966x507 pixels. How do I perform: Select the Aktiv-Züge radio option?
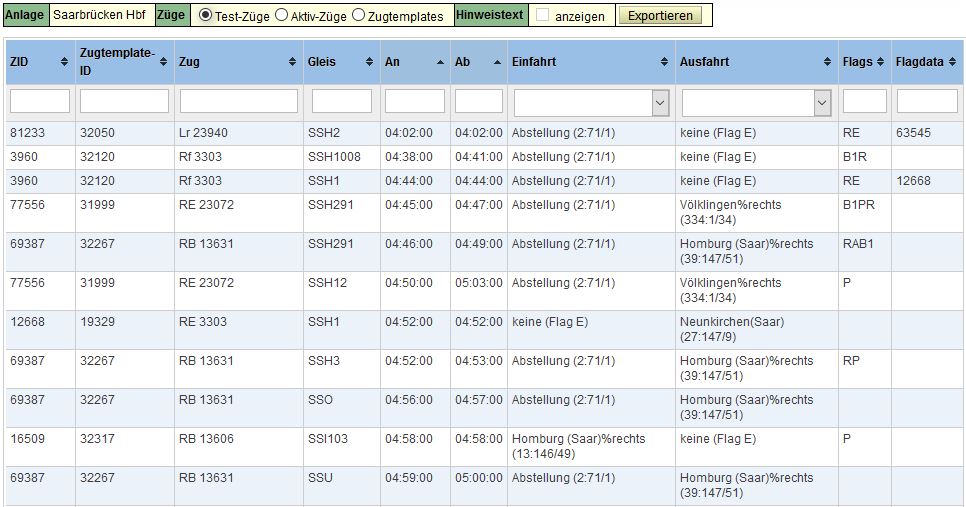[x=281, y=16]
